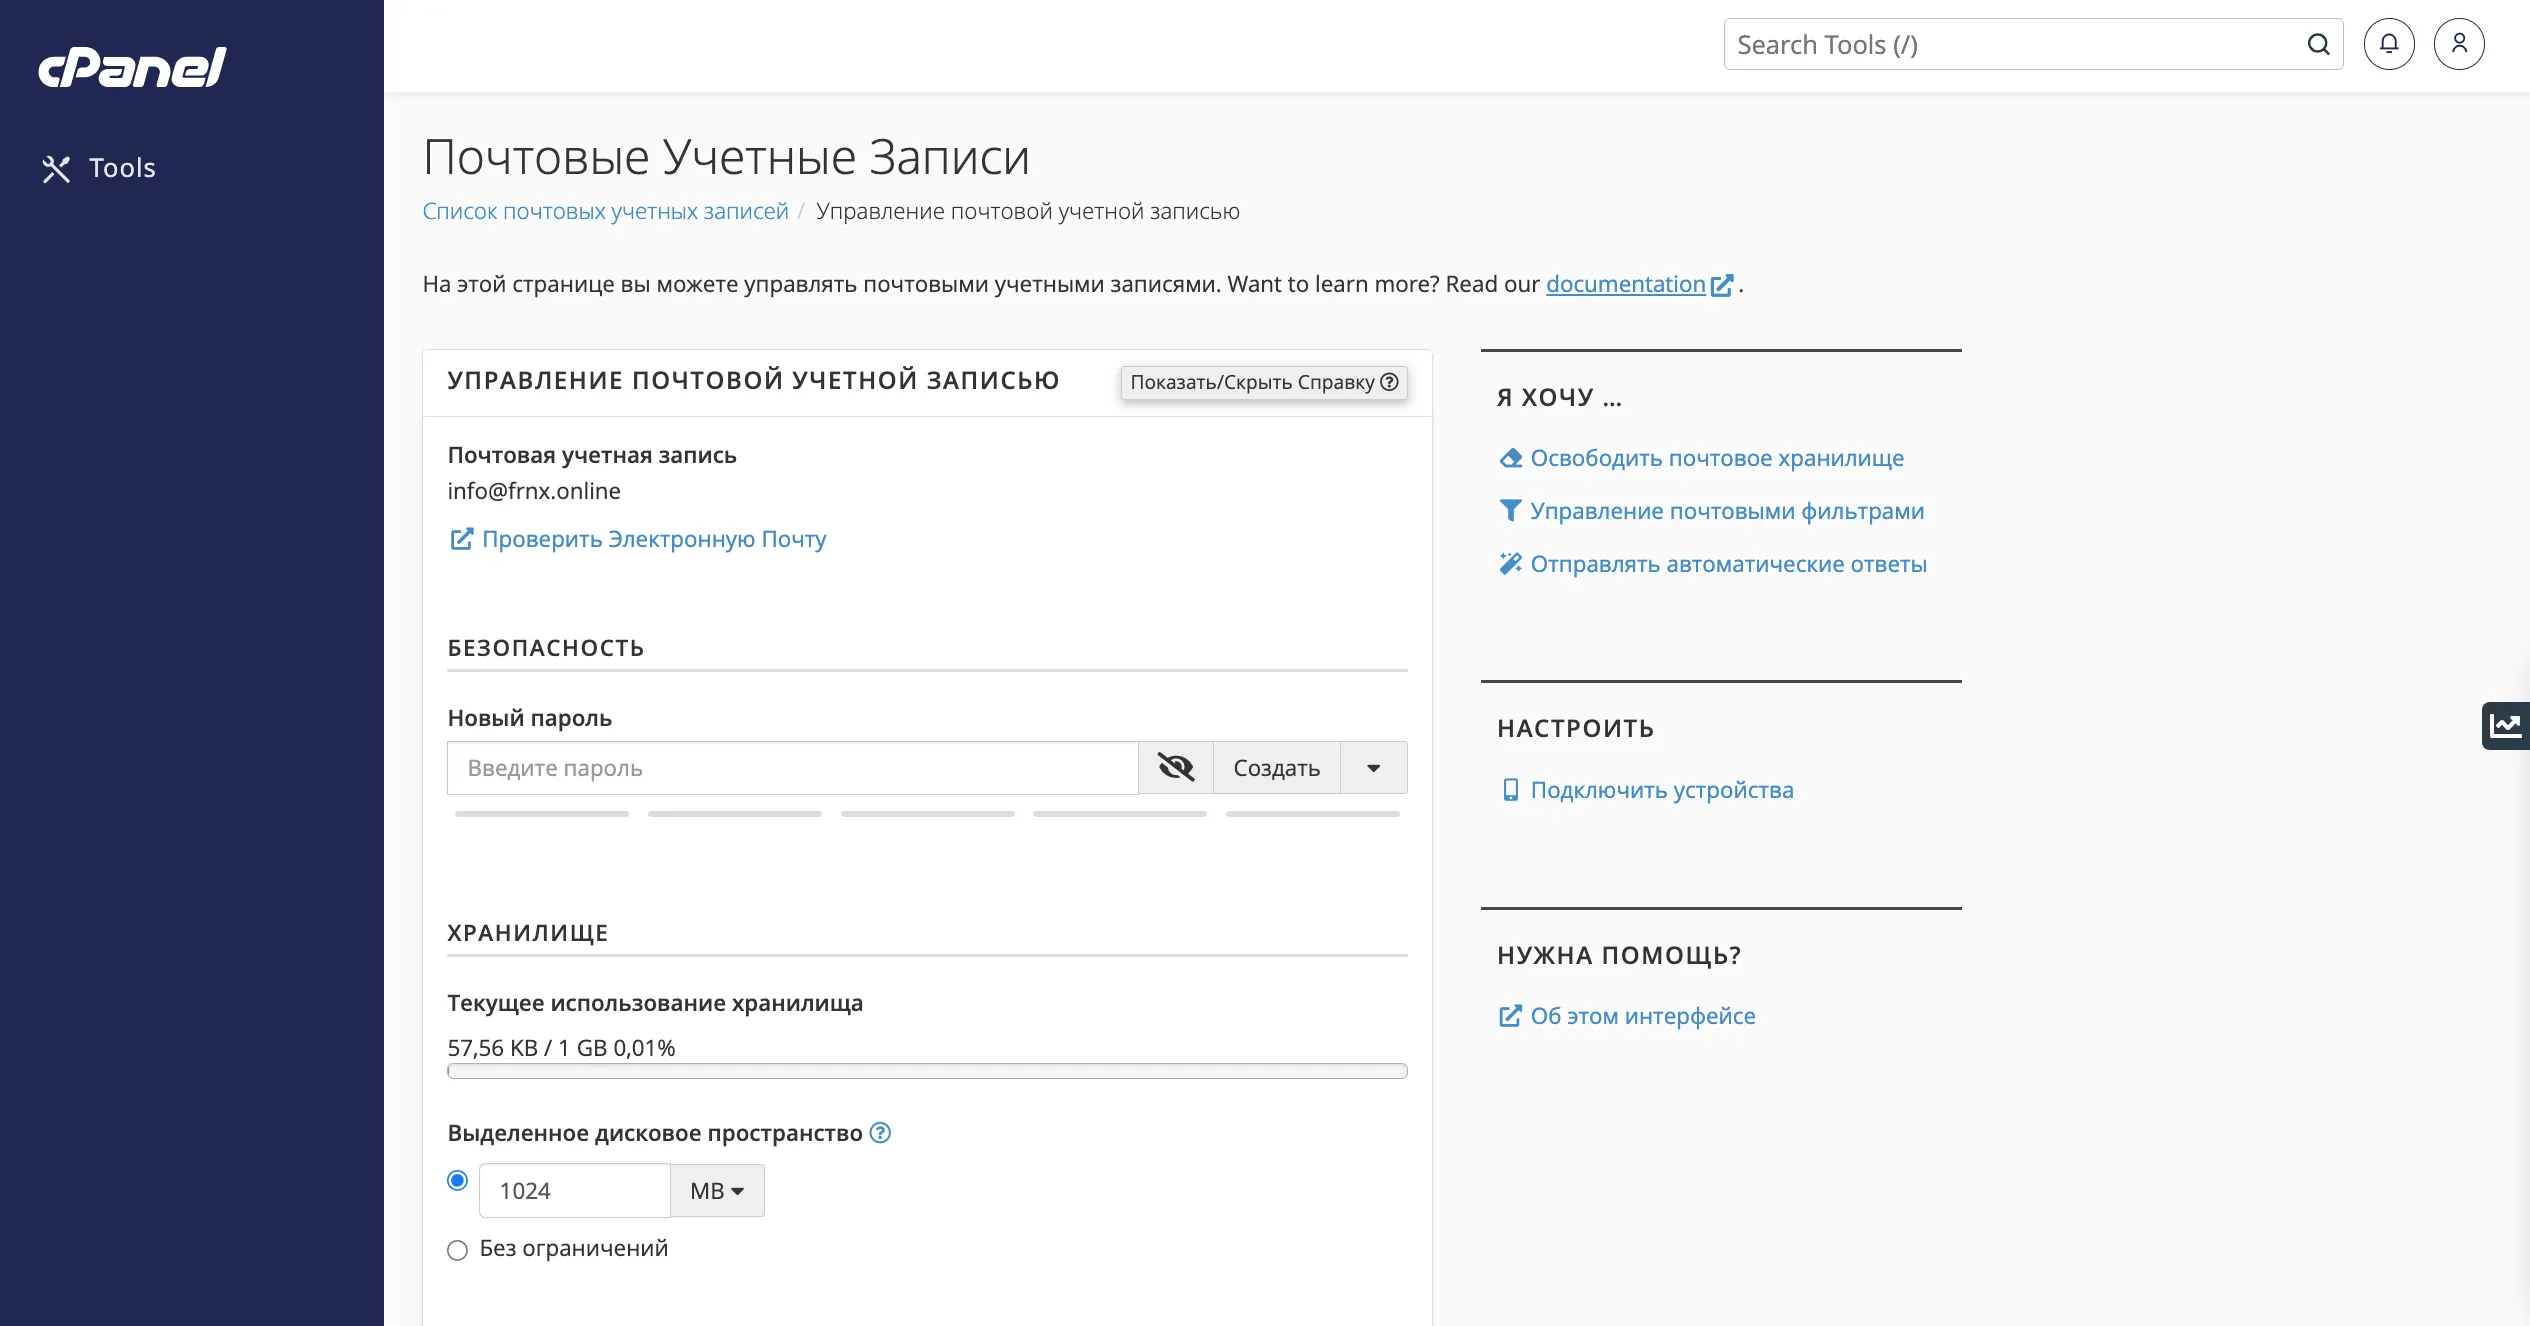2530x1326 pixels.
Task: Open the user account icon menu
Action: click(2458, 44)
